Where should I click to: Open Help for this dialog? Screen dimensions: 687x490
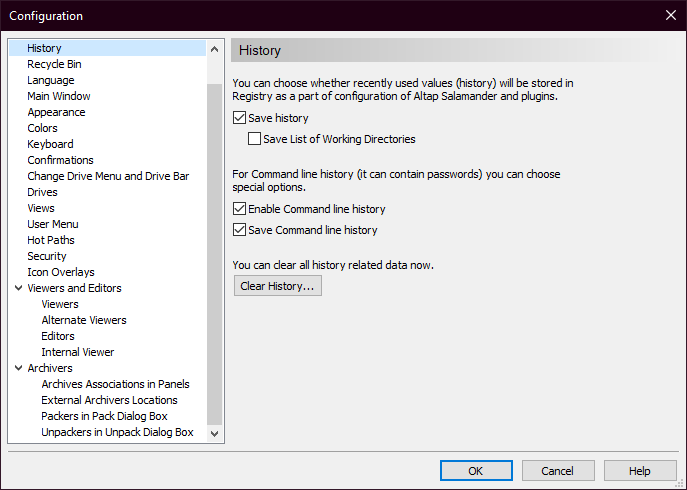(x=640, y=470)
